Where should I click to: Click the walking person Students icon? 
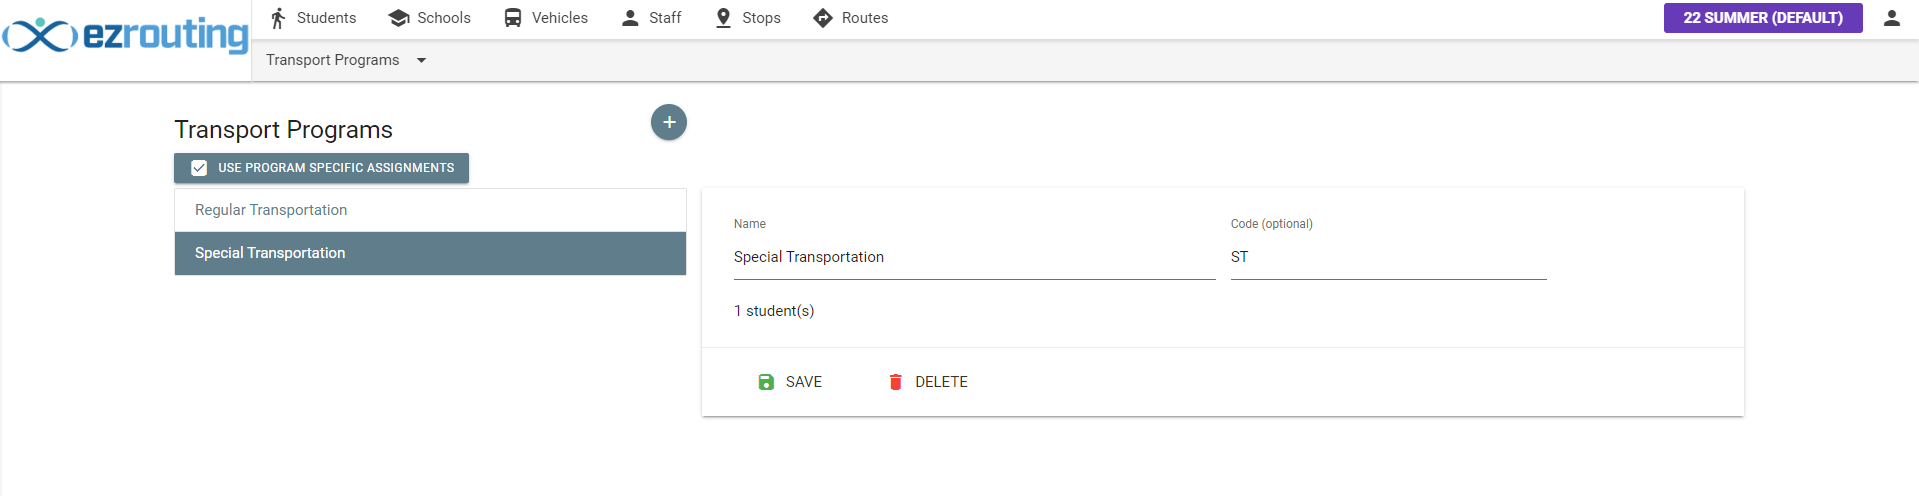278,18
